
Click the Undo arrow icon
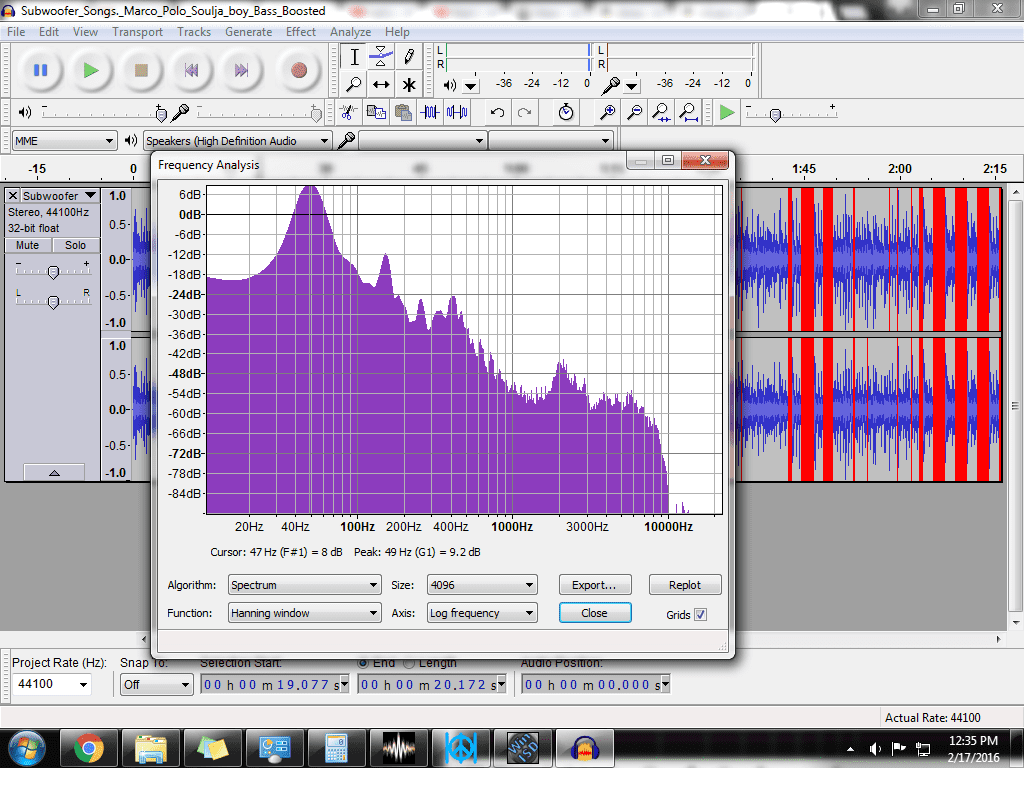(x=498, y=112)
